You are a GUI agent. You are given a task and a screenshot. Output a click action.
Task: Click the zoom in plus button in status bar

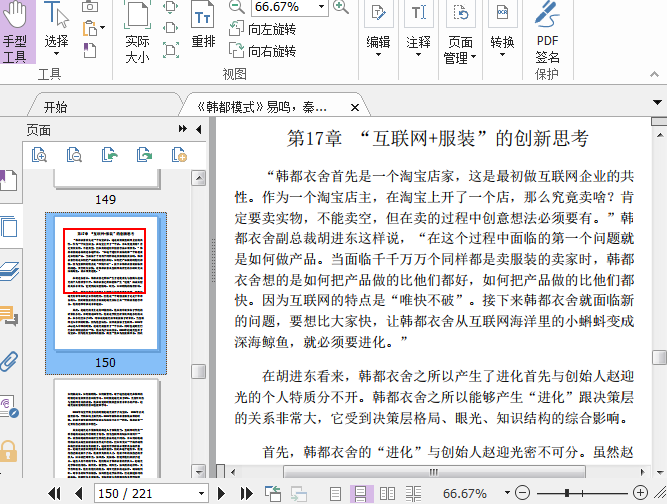coord(640,493)
